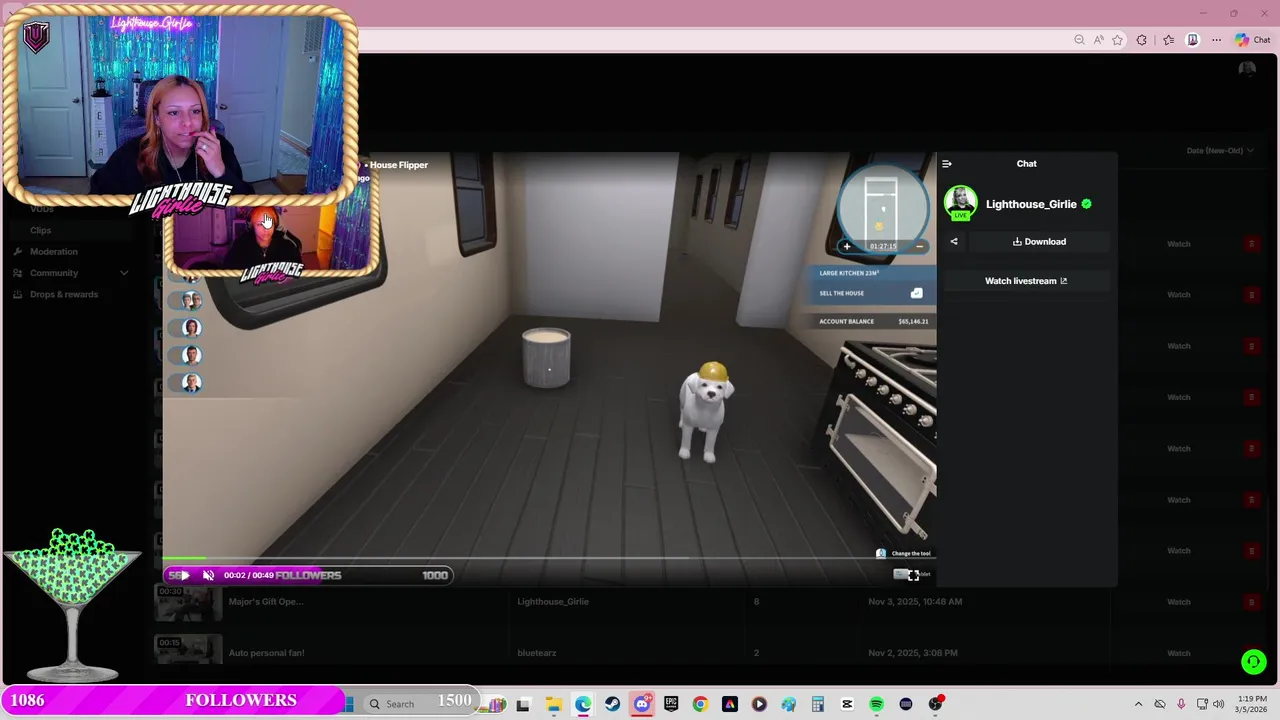The image size is (1280, 720).
Task: Open Clips in the sidebar
Action: tap(40, 230)
